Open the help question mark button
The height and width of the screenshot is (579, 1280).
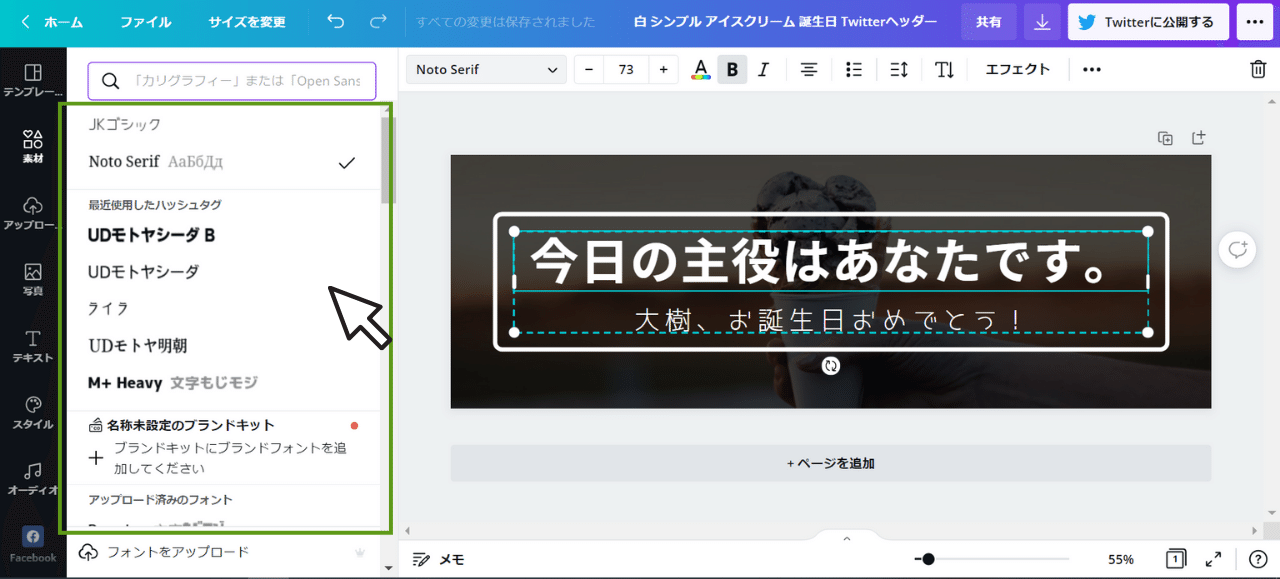(x=1258, y=559)
